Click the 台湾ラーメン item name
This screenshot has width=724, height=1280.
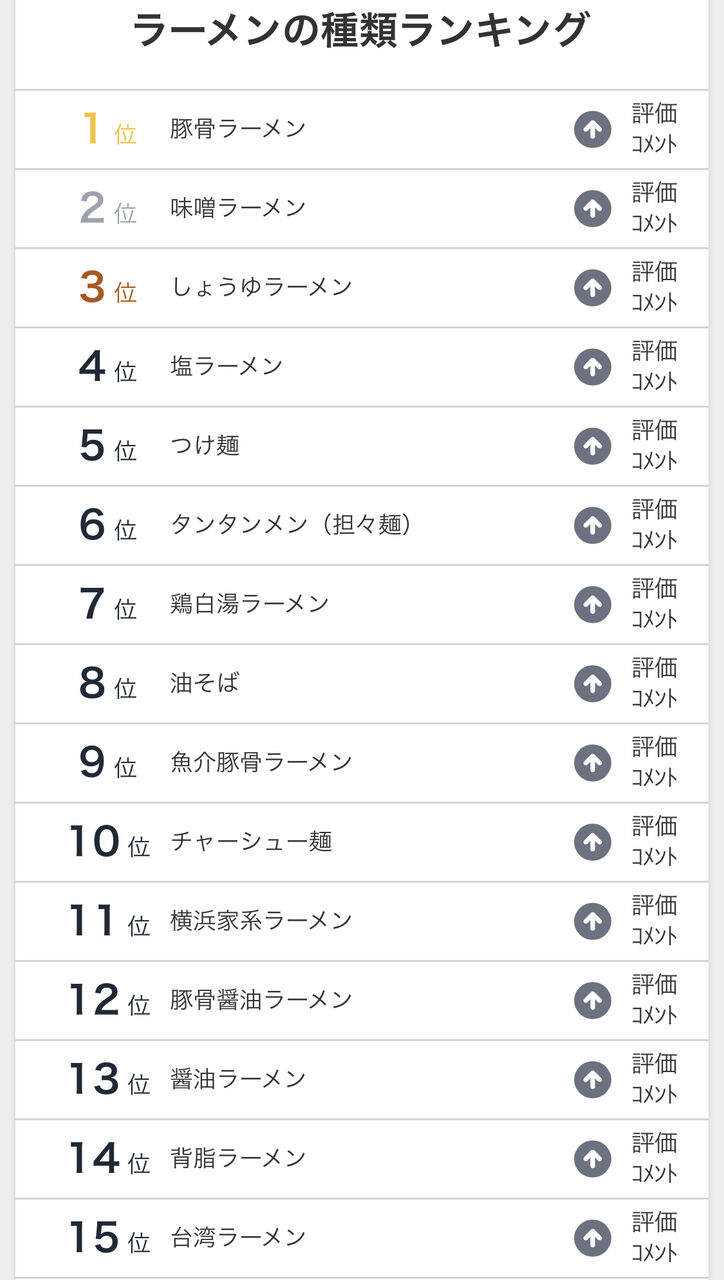pos(238,1237)
